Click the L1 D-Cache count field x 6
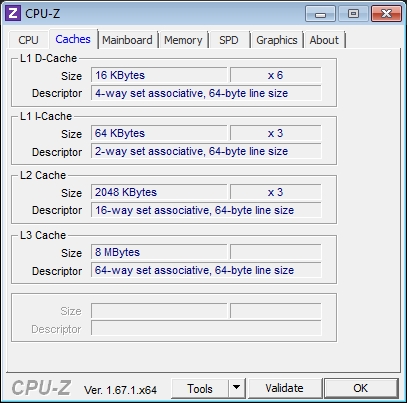The width and height of the screenshot is (407, 403). (x=275, y=75)
